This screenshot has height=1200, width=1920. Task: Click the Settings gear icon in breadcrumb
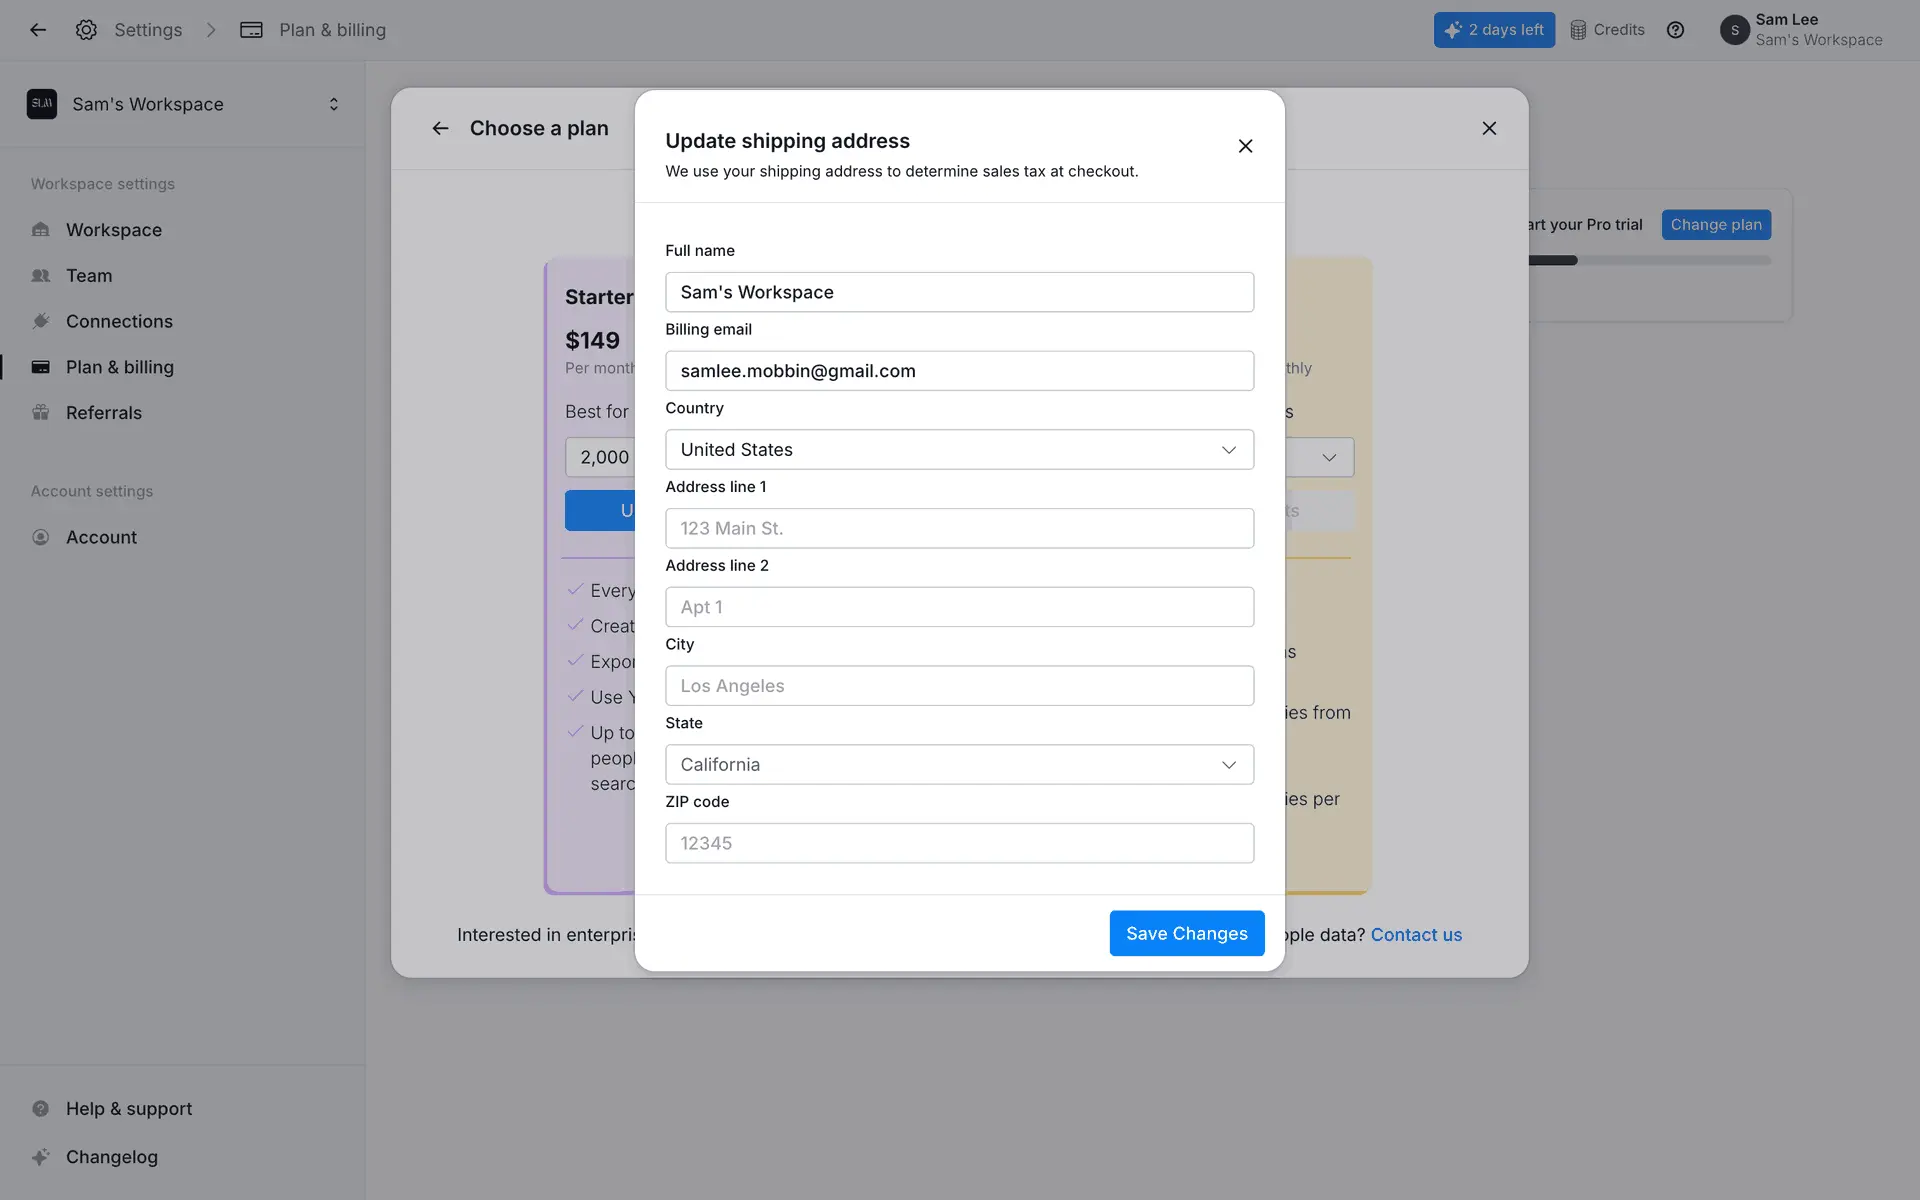[x=86, y=30]
